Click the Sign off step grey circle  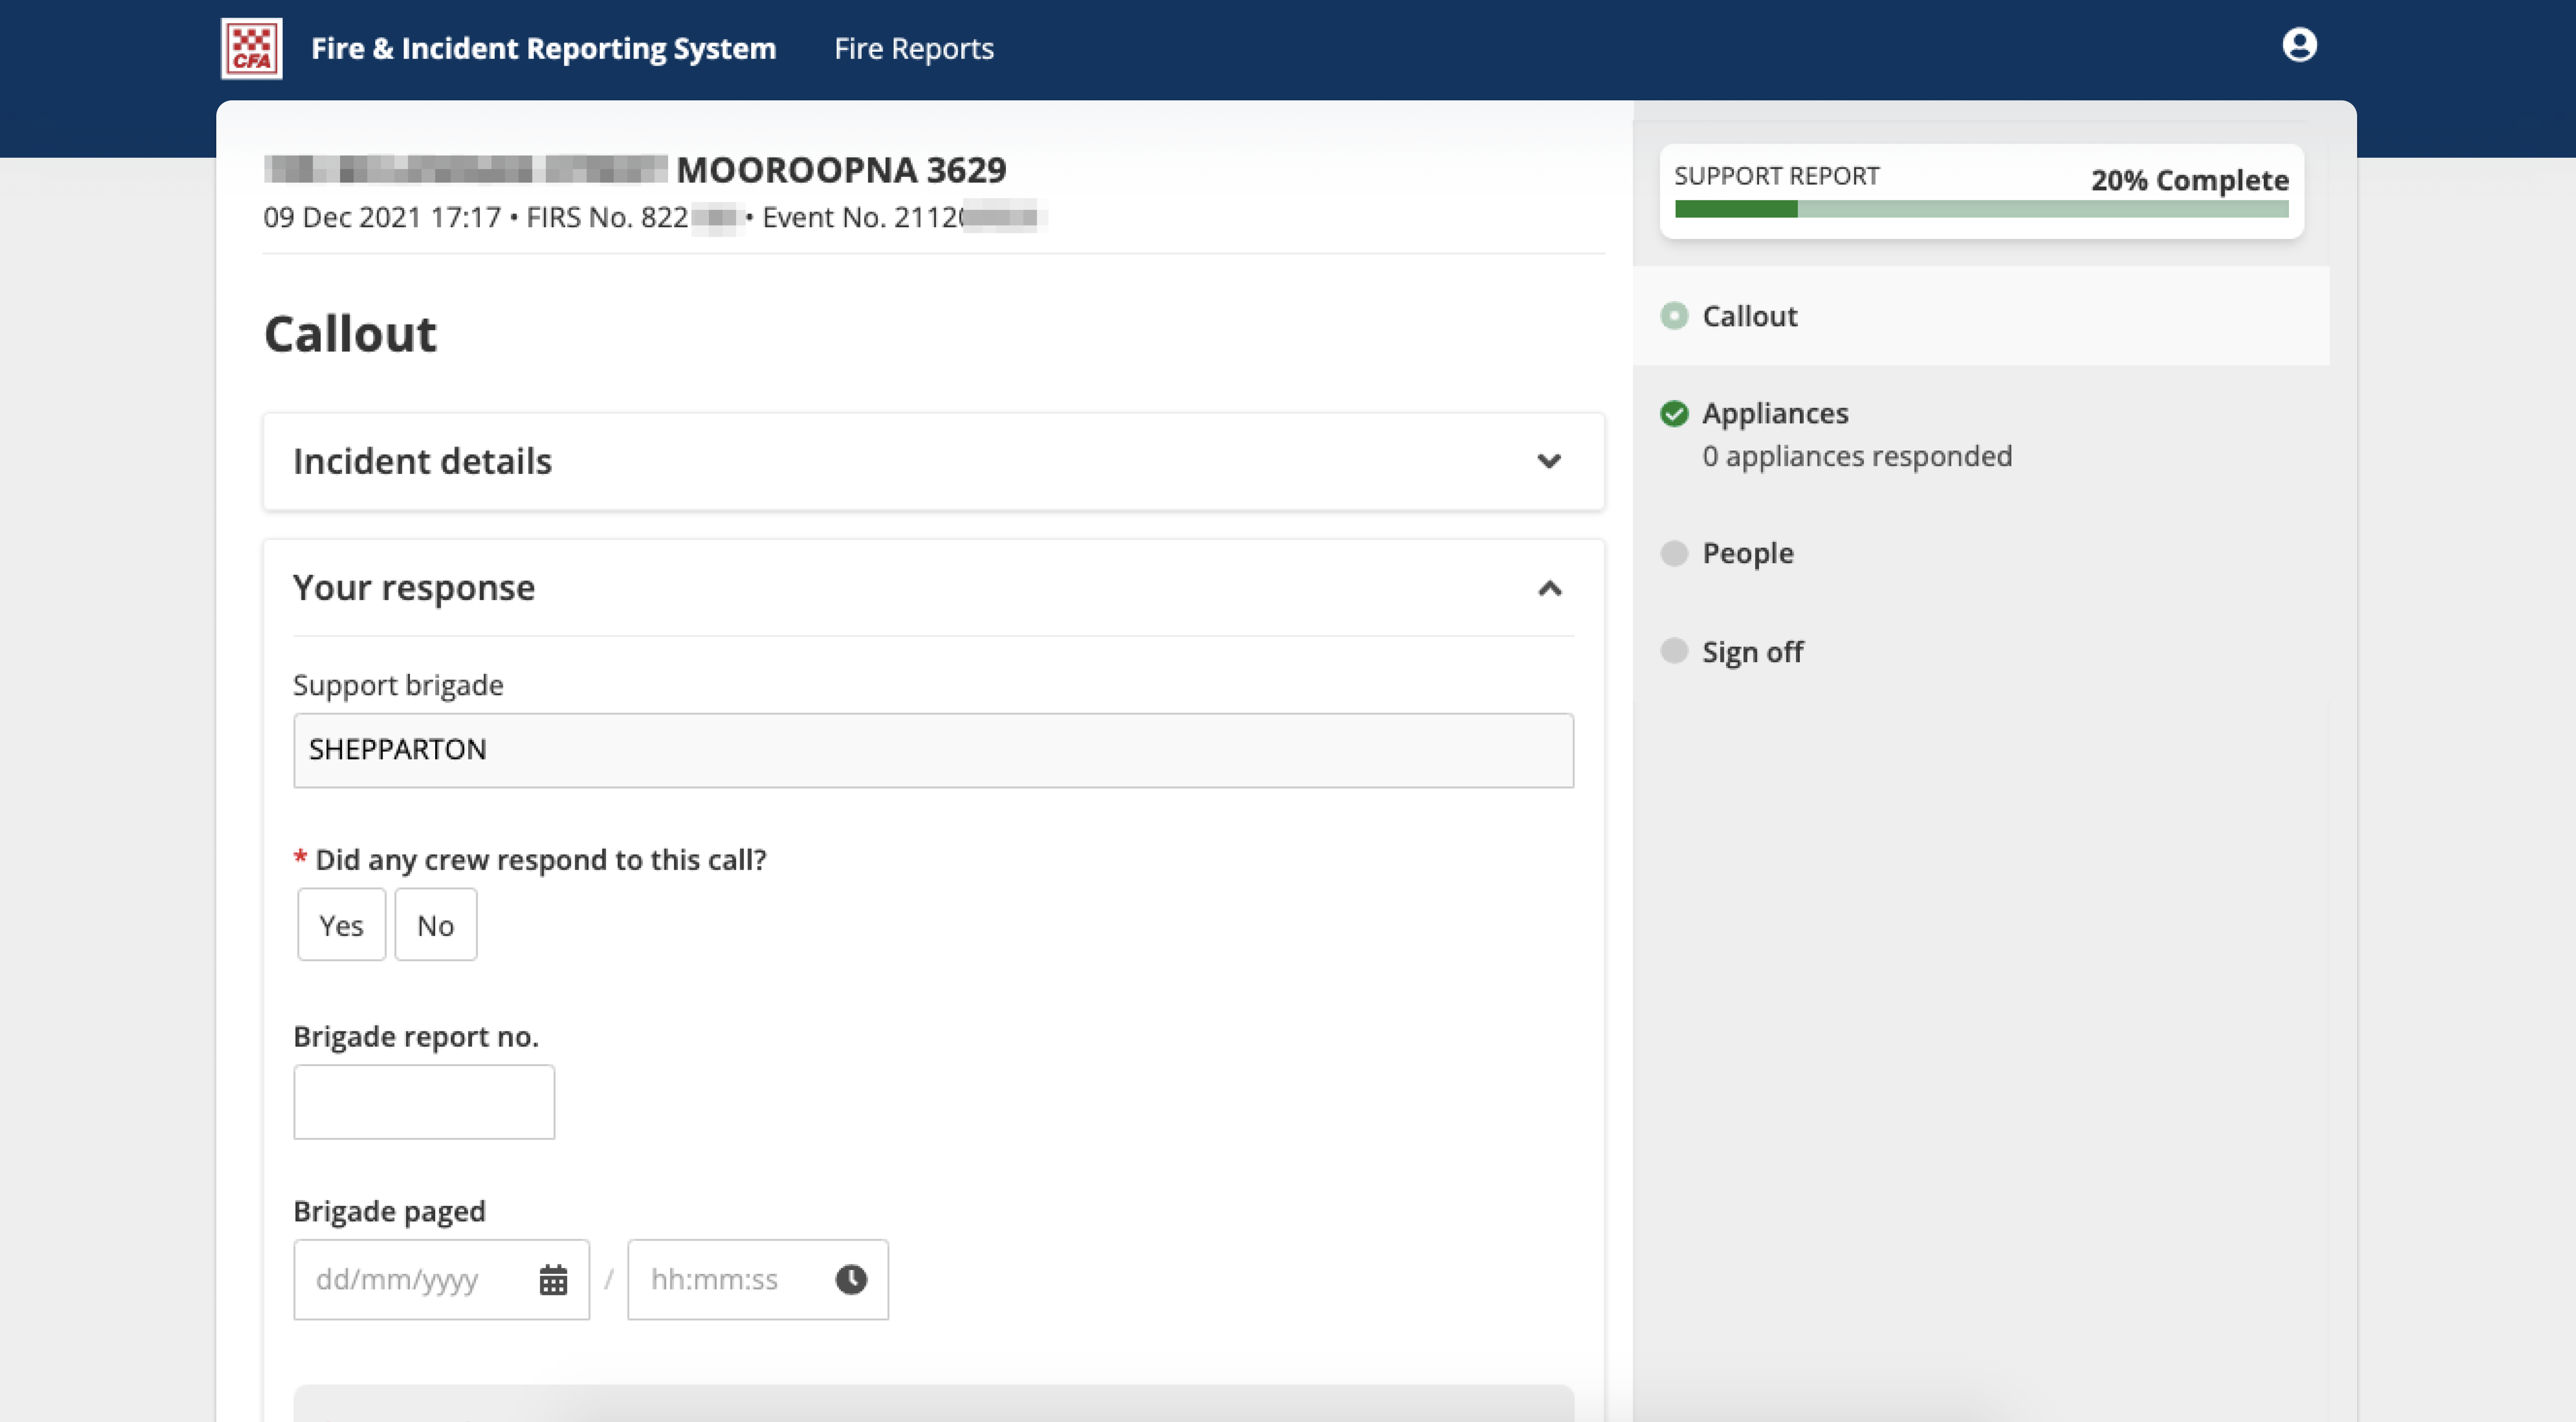(x=1674, y=651)
